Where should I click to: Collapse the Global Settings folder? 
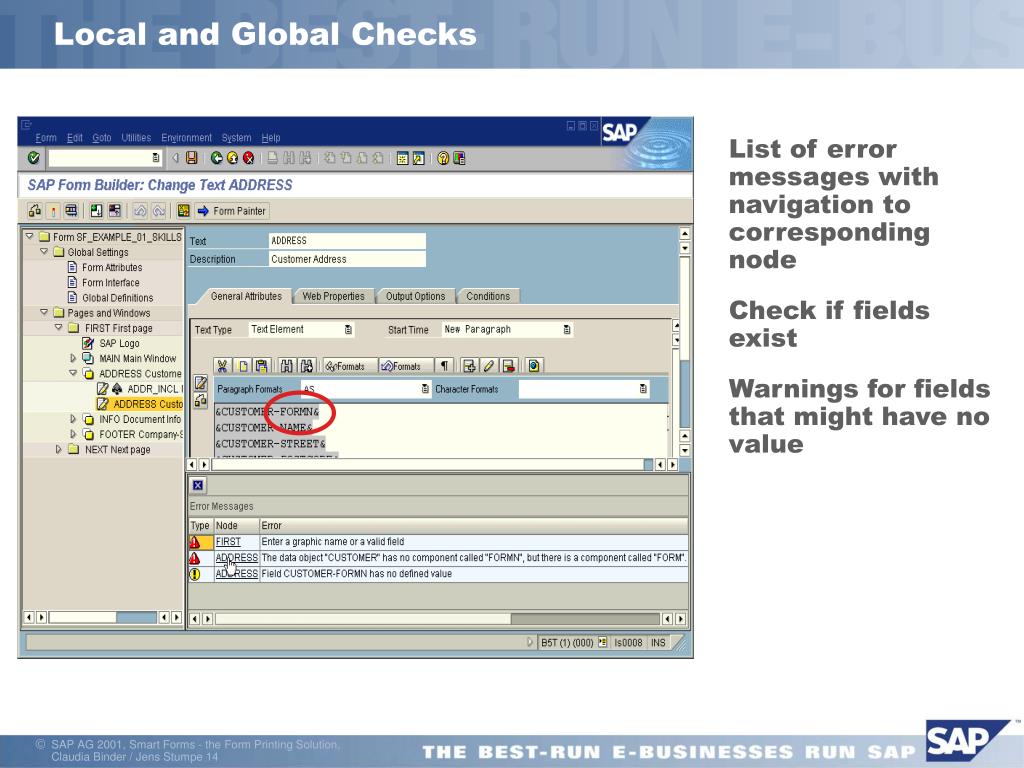(x=44, y=251)
